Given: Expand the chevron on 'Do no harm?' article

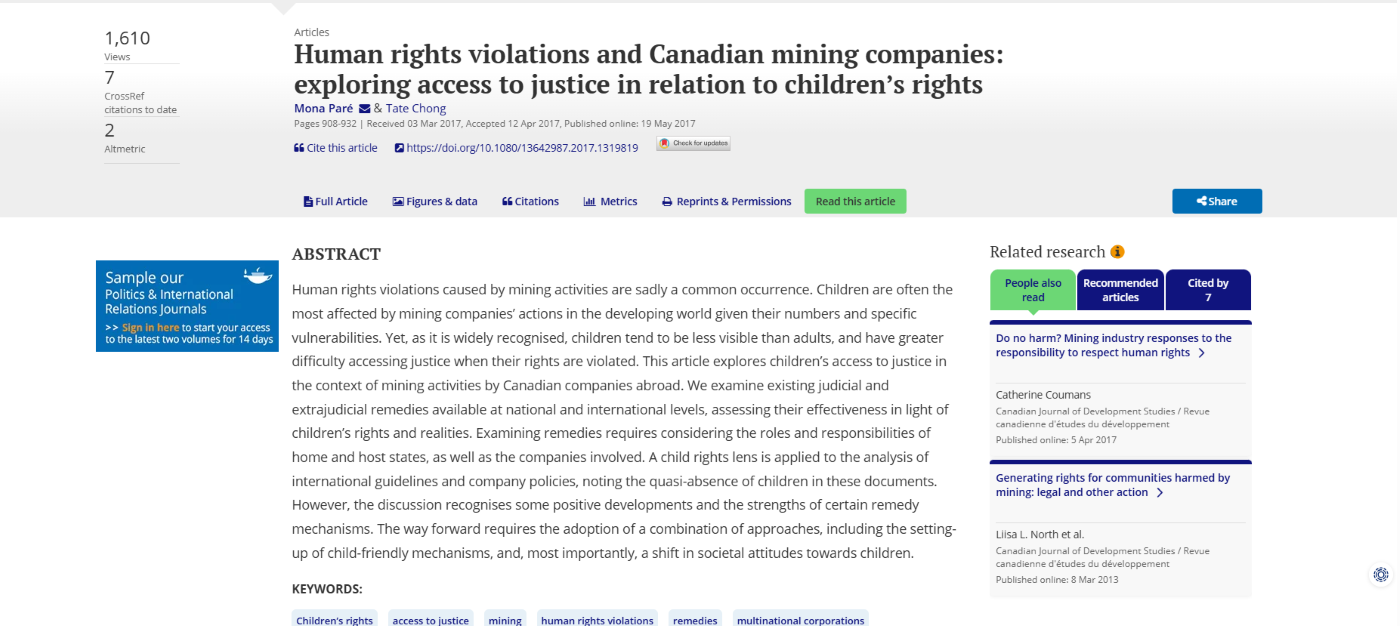Looking at the screenshot, I should coord(1203,352).
